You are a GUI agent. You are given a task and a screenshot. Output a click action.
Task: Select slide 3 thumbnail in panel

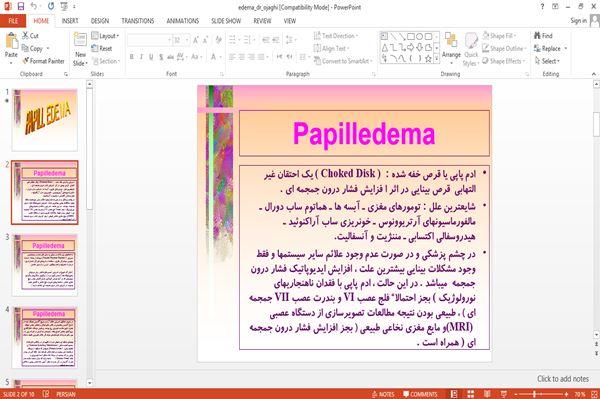pos(44,265)
